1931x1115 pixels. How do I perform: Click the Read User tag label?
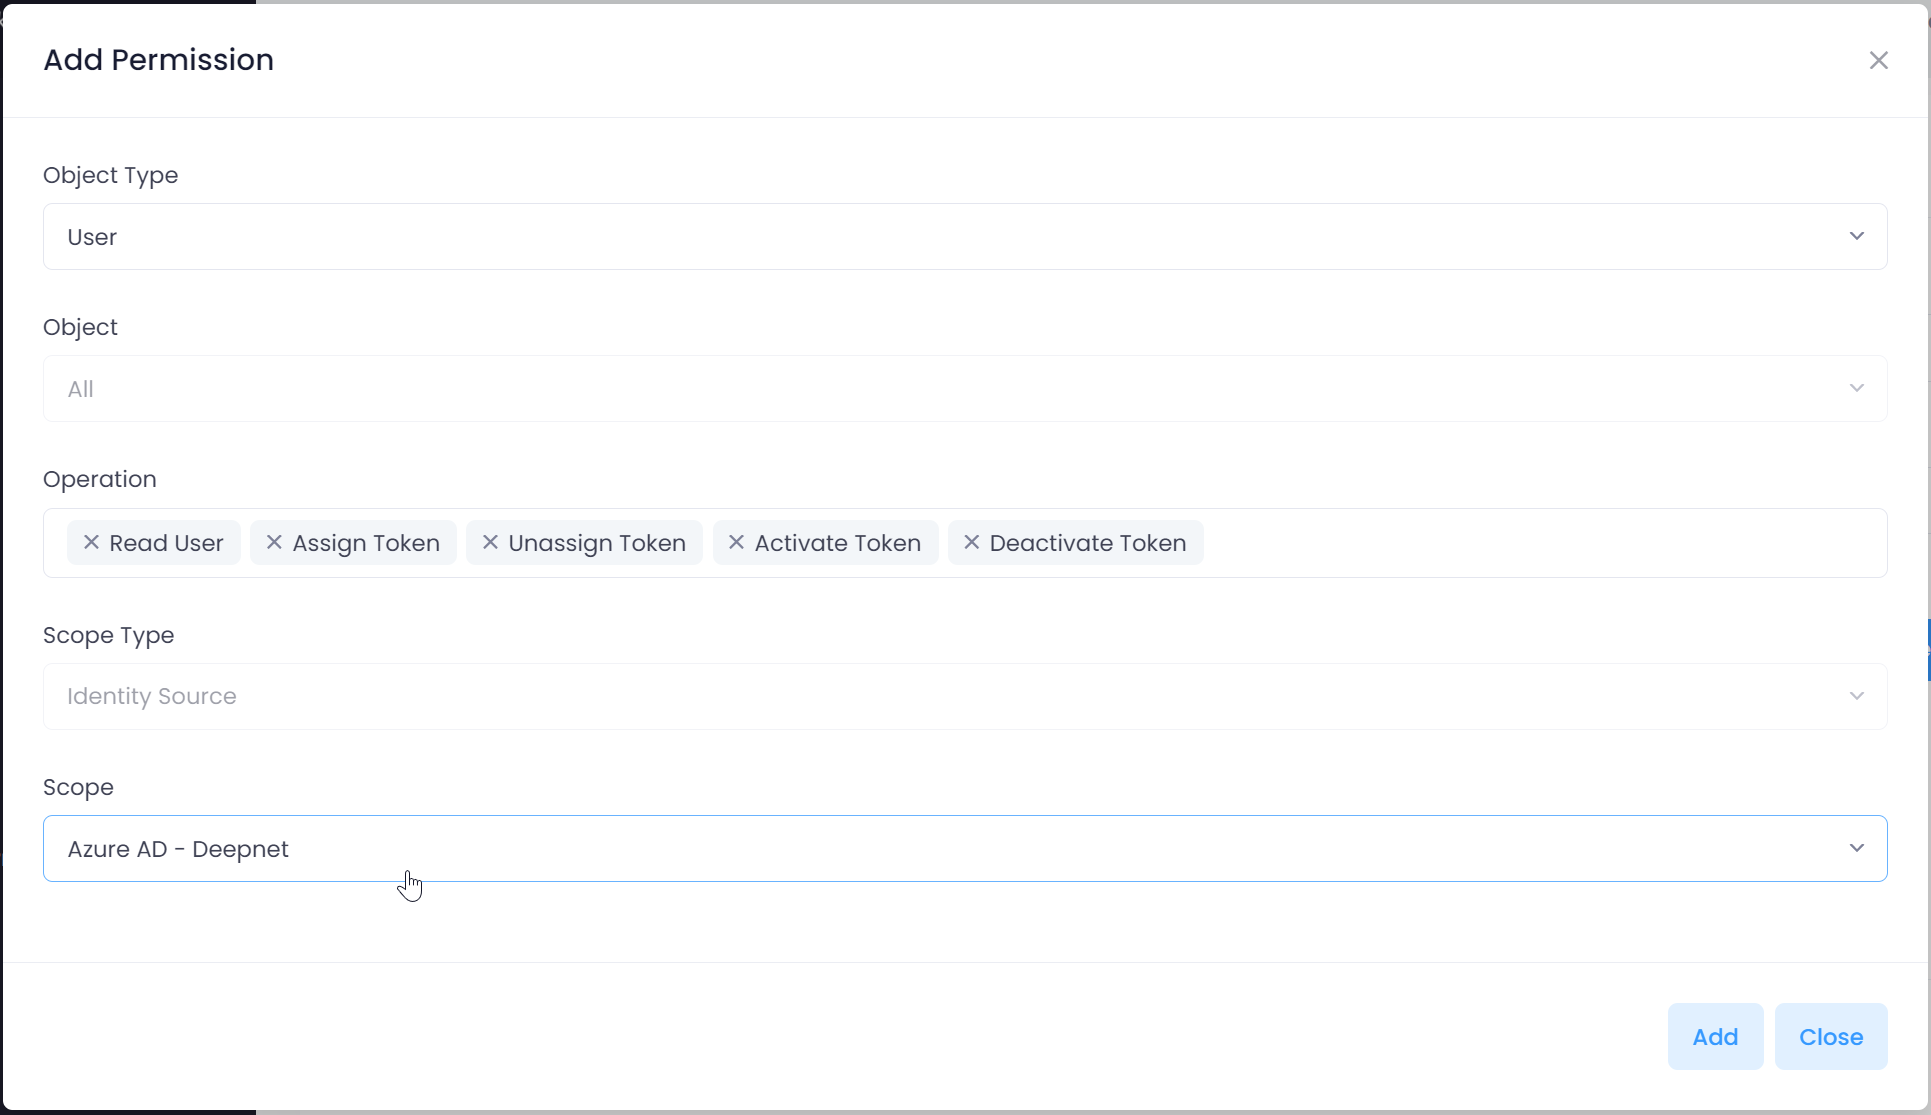coord(166,543)
